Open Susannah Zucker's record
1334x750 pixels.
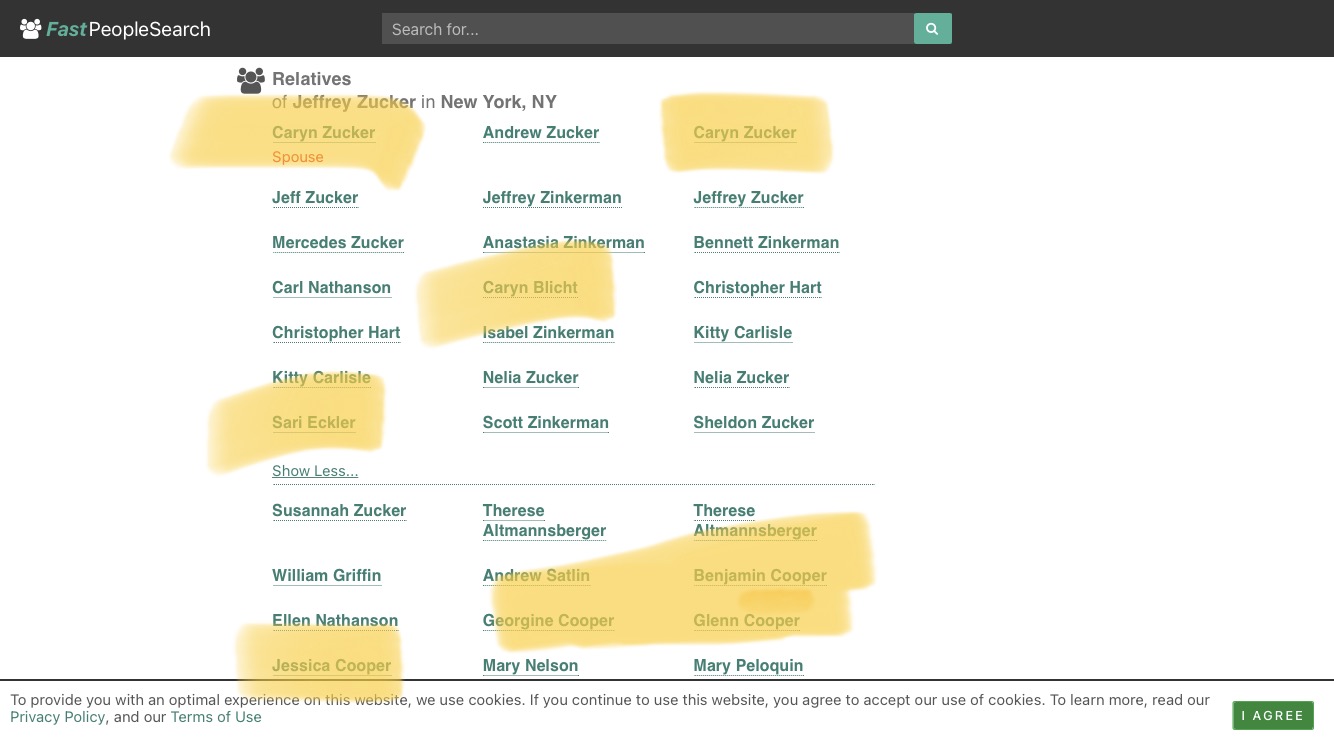339,511
